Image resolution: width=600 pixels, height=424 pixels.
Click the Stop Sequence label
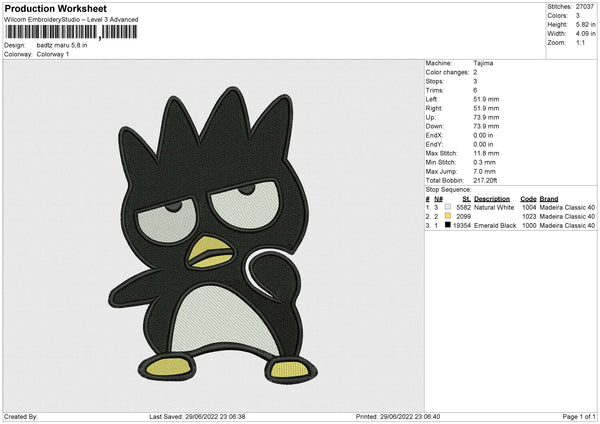[x=448, y=190]
